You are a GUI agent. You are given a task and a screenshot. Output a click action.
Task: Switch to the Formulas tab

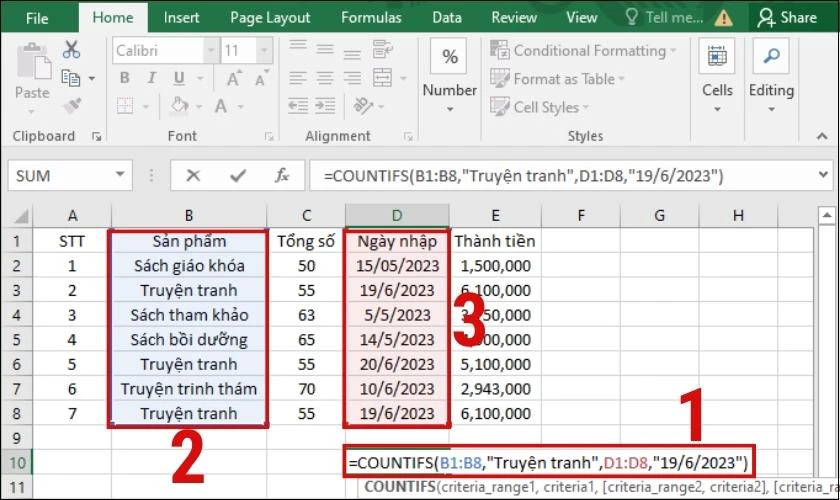pyautogui.click(x=371, y=18)
